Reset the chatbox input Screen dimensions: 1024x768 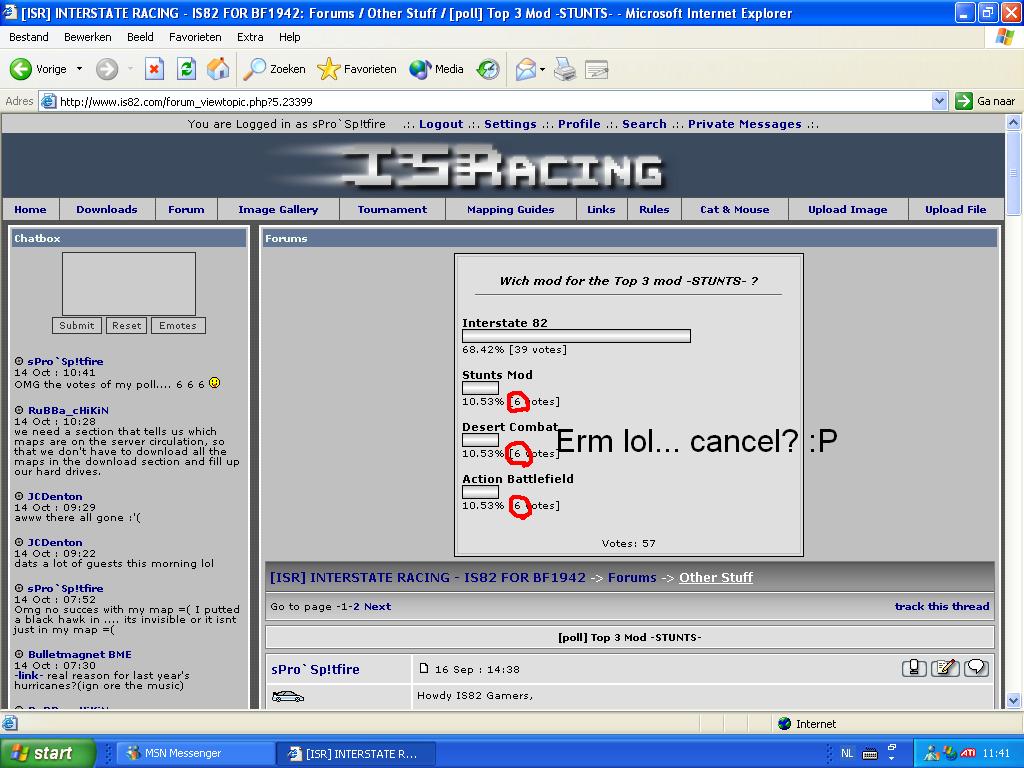click(x=126, y=325)
